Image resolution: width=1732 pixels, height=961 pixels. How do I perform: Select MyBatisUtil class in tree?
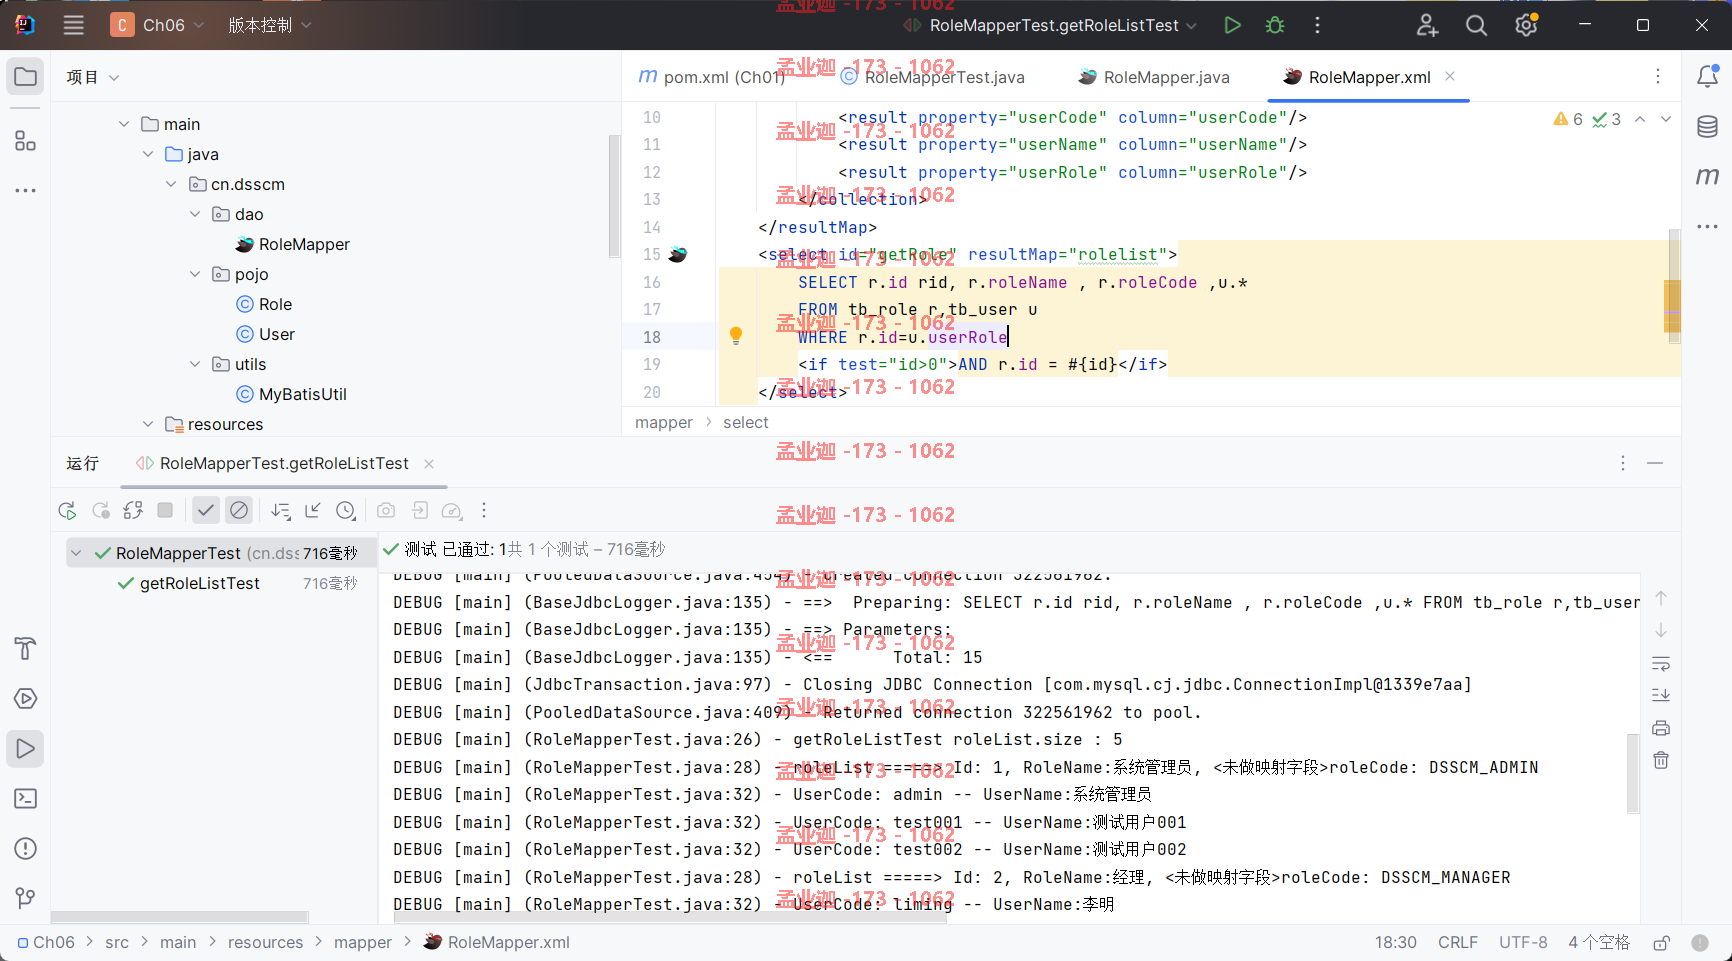(291, 394)
